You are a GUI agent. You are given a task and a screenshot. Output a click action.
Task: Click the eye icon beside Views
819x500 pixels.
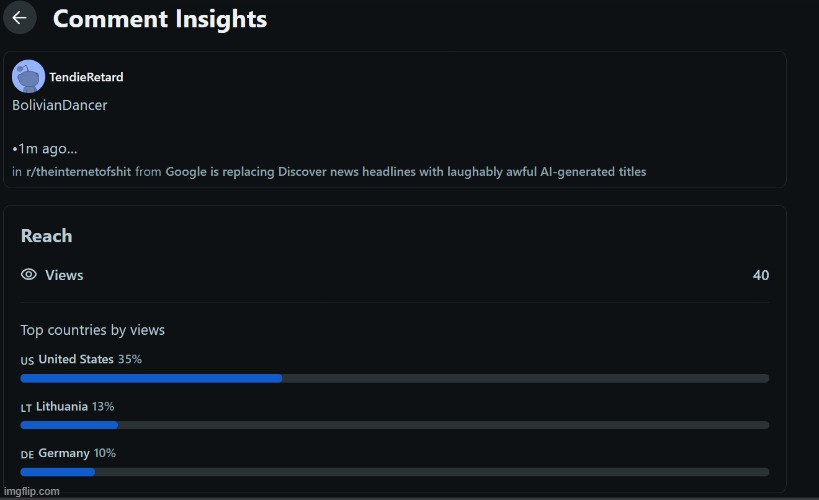pyautogui.click(x=29, y=275)
